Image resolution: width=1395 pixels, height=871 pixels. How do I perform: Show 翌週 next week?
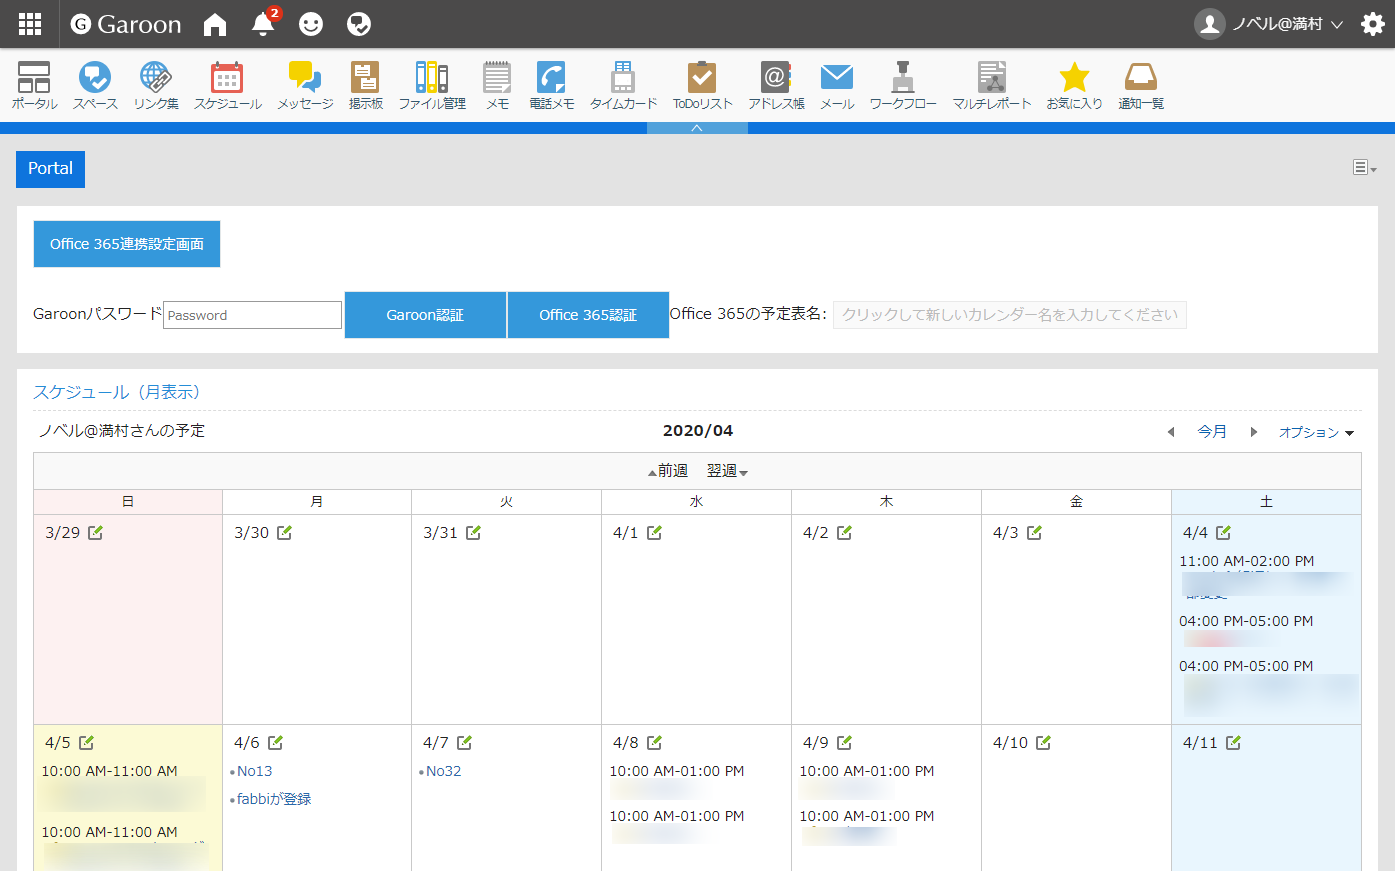point(727,471)
